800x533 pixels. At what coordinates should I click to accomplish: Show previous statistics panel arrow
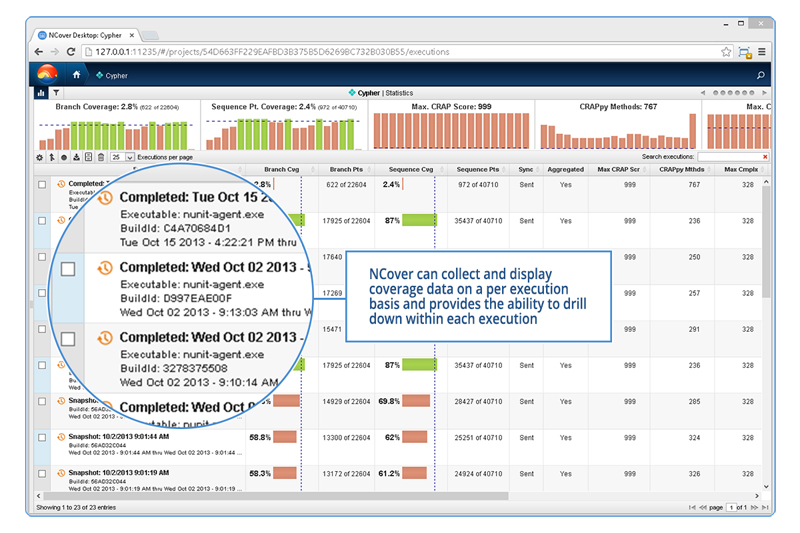coord(703,93)
